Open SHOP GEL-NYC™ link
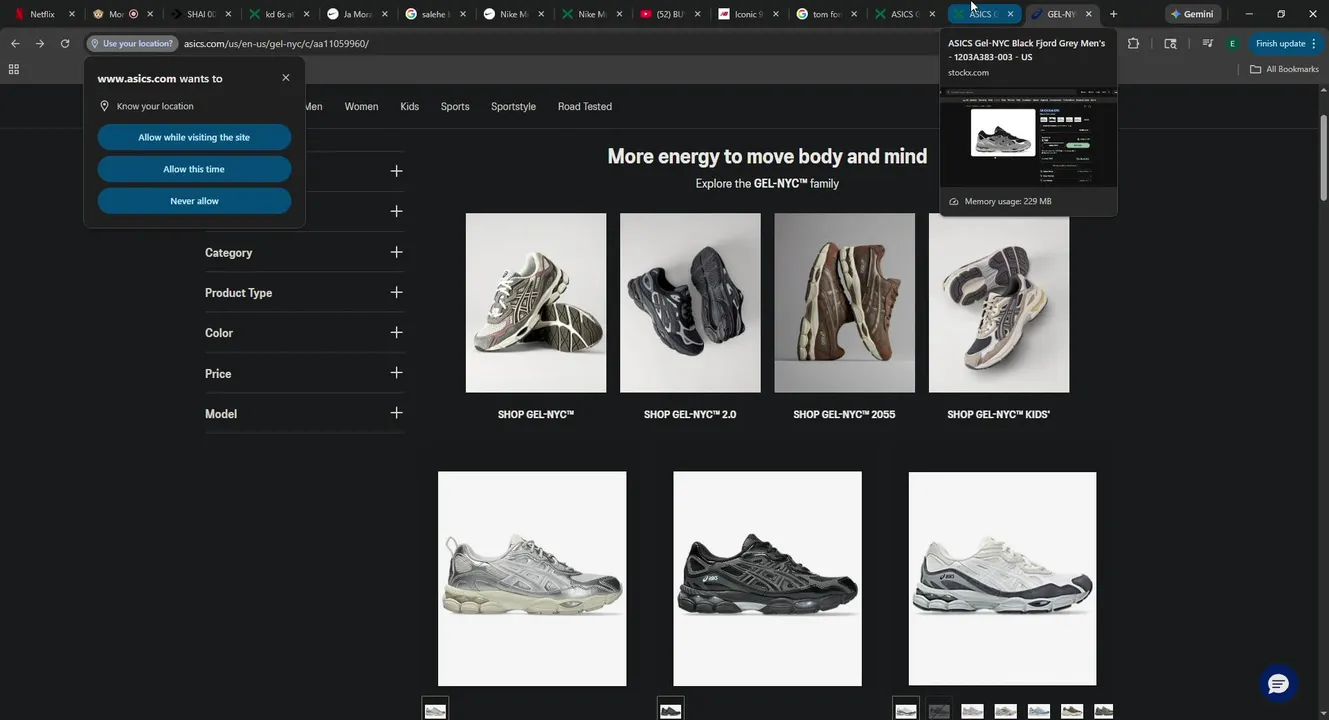This screenshot has height=720, width=1329. 536,414
